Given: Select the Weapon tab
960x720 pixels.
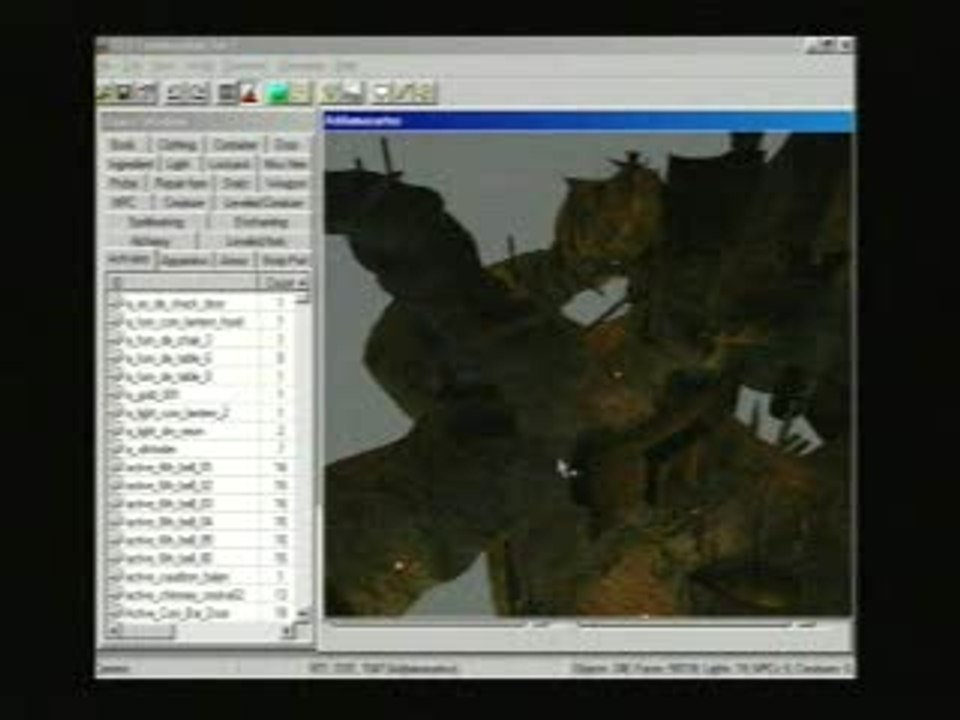Looking at the screenshot, I should click(x=285, y=183).
